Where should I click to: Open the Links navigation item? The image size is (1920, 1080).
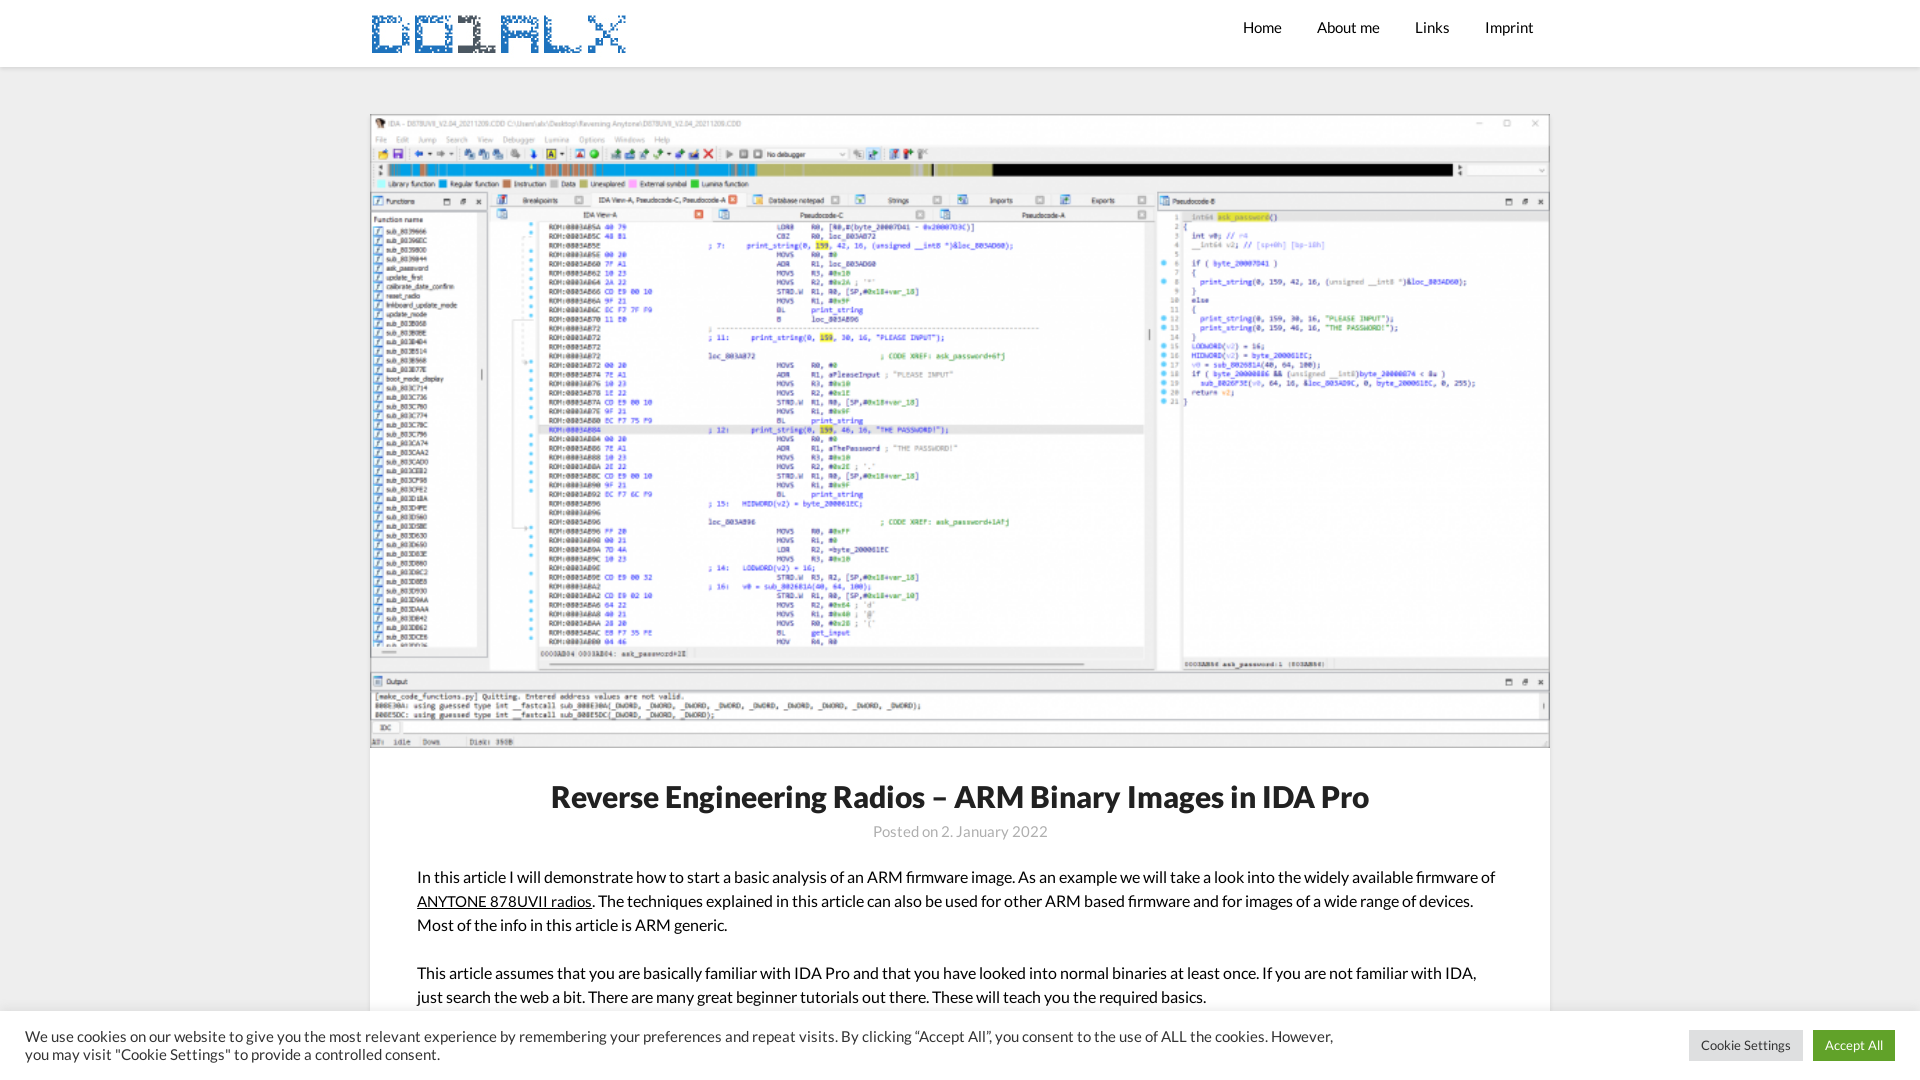(1432, 28)
